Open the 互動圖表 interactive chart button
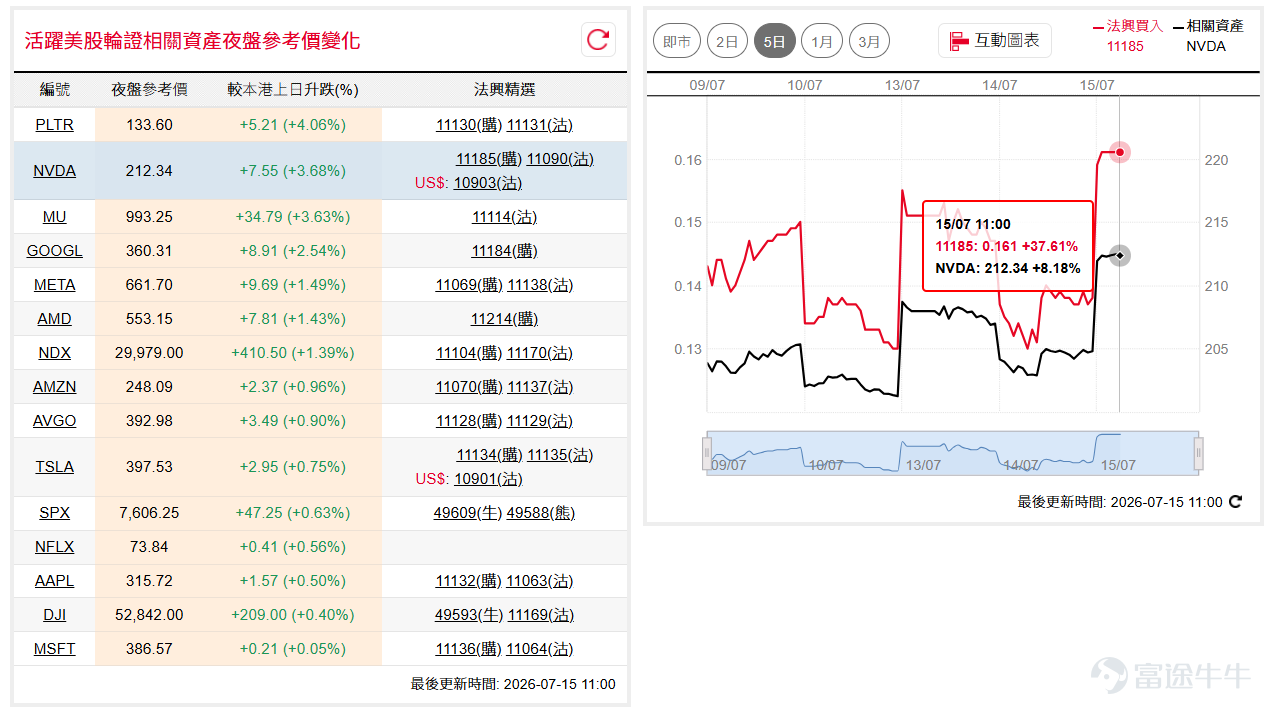Viewport: 1271px width, 712px height. [995, 41]
